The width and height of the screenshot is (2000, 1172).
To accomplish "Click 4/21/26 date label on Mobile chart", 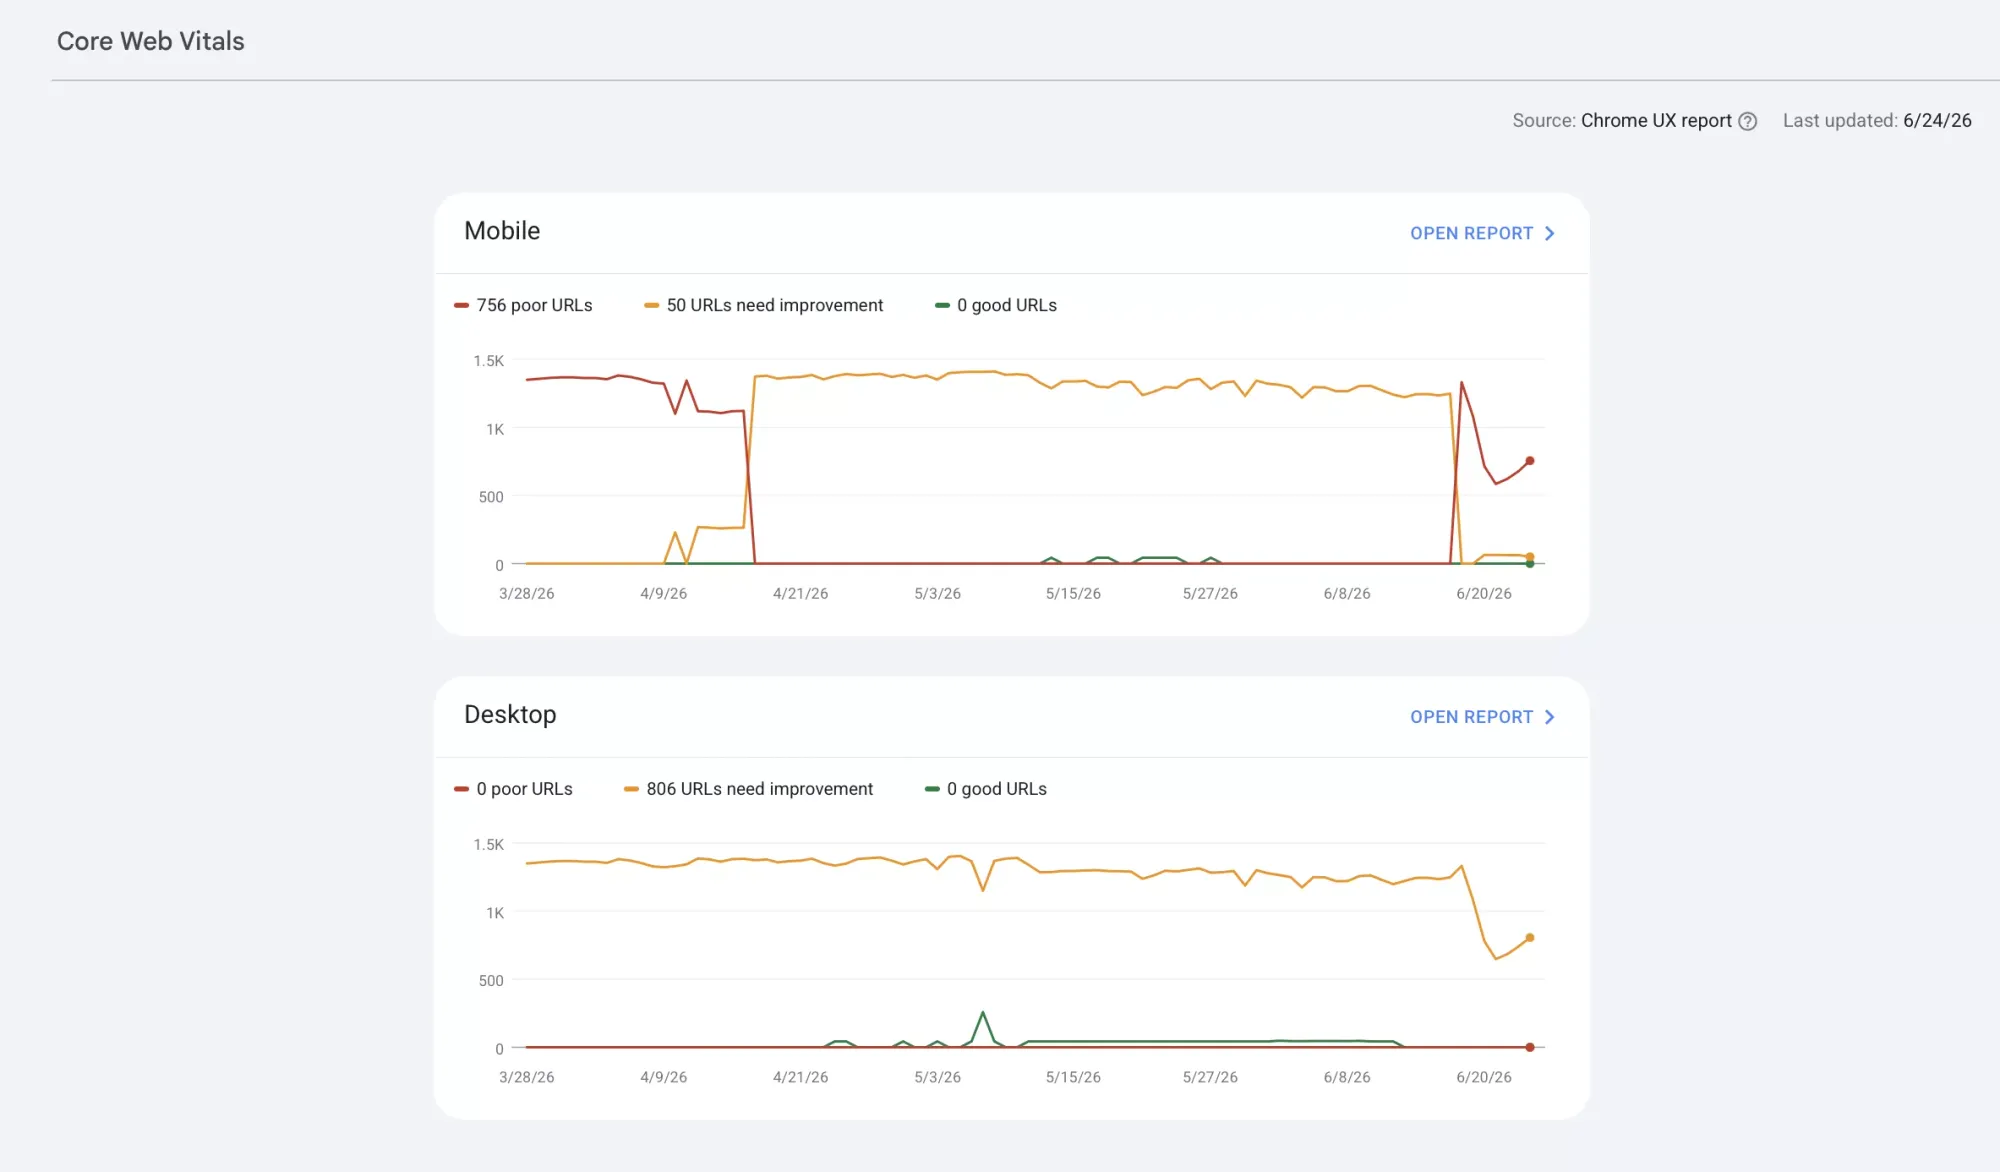I will [800, 594].
